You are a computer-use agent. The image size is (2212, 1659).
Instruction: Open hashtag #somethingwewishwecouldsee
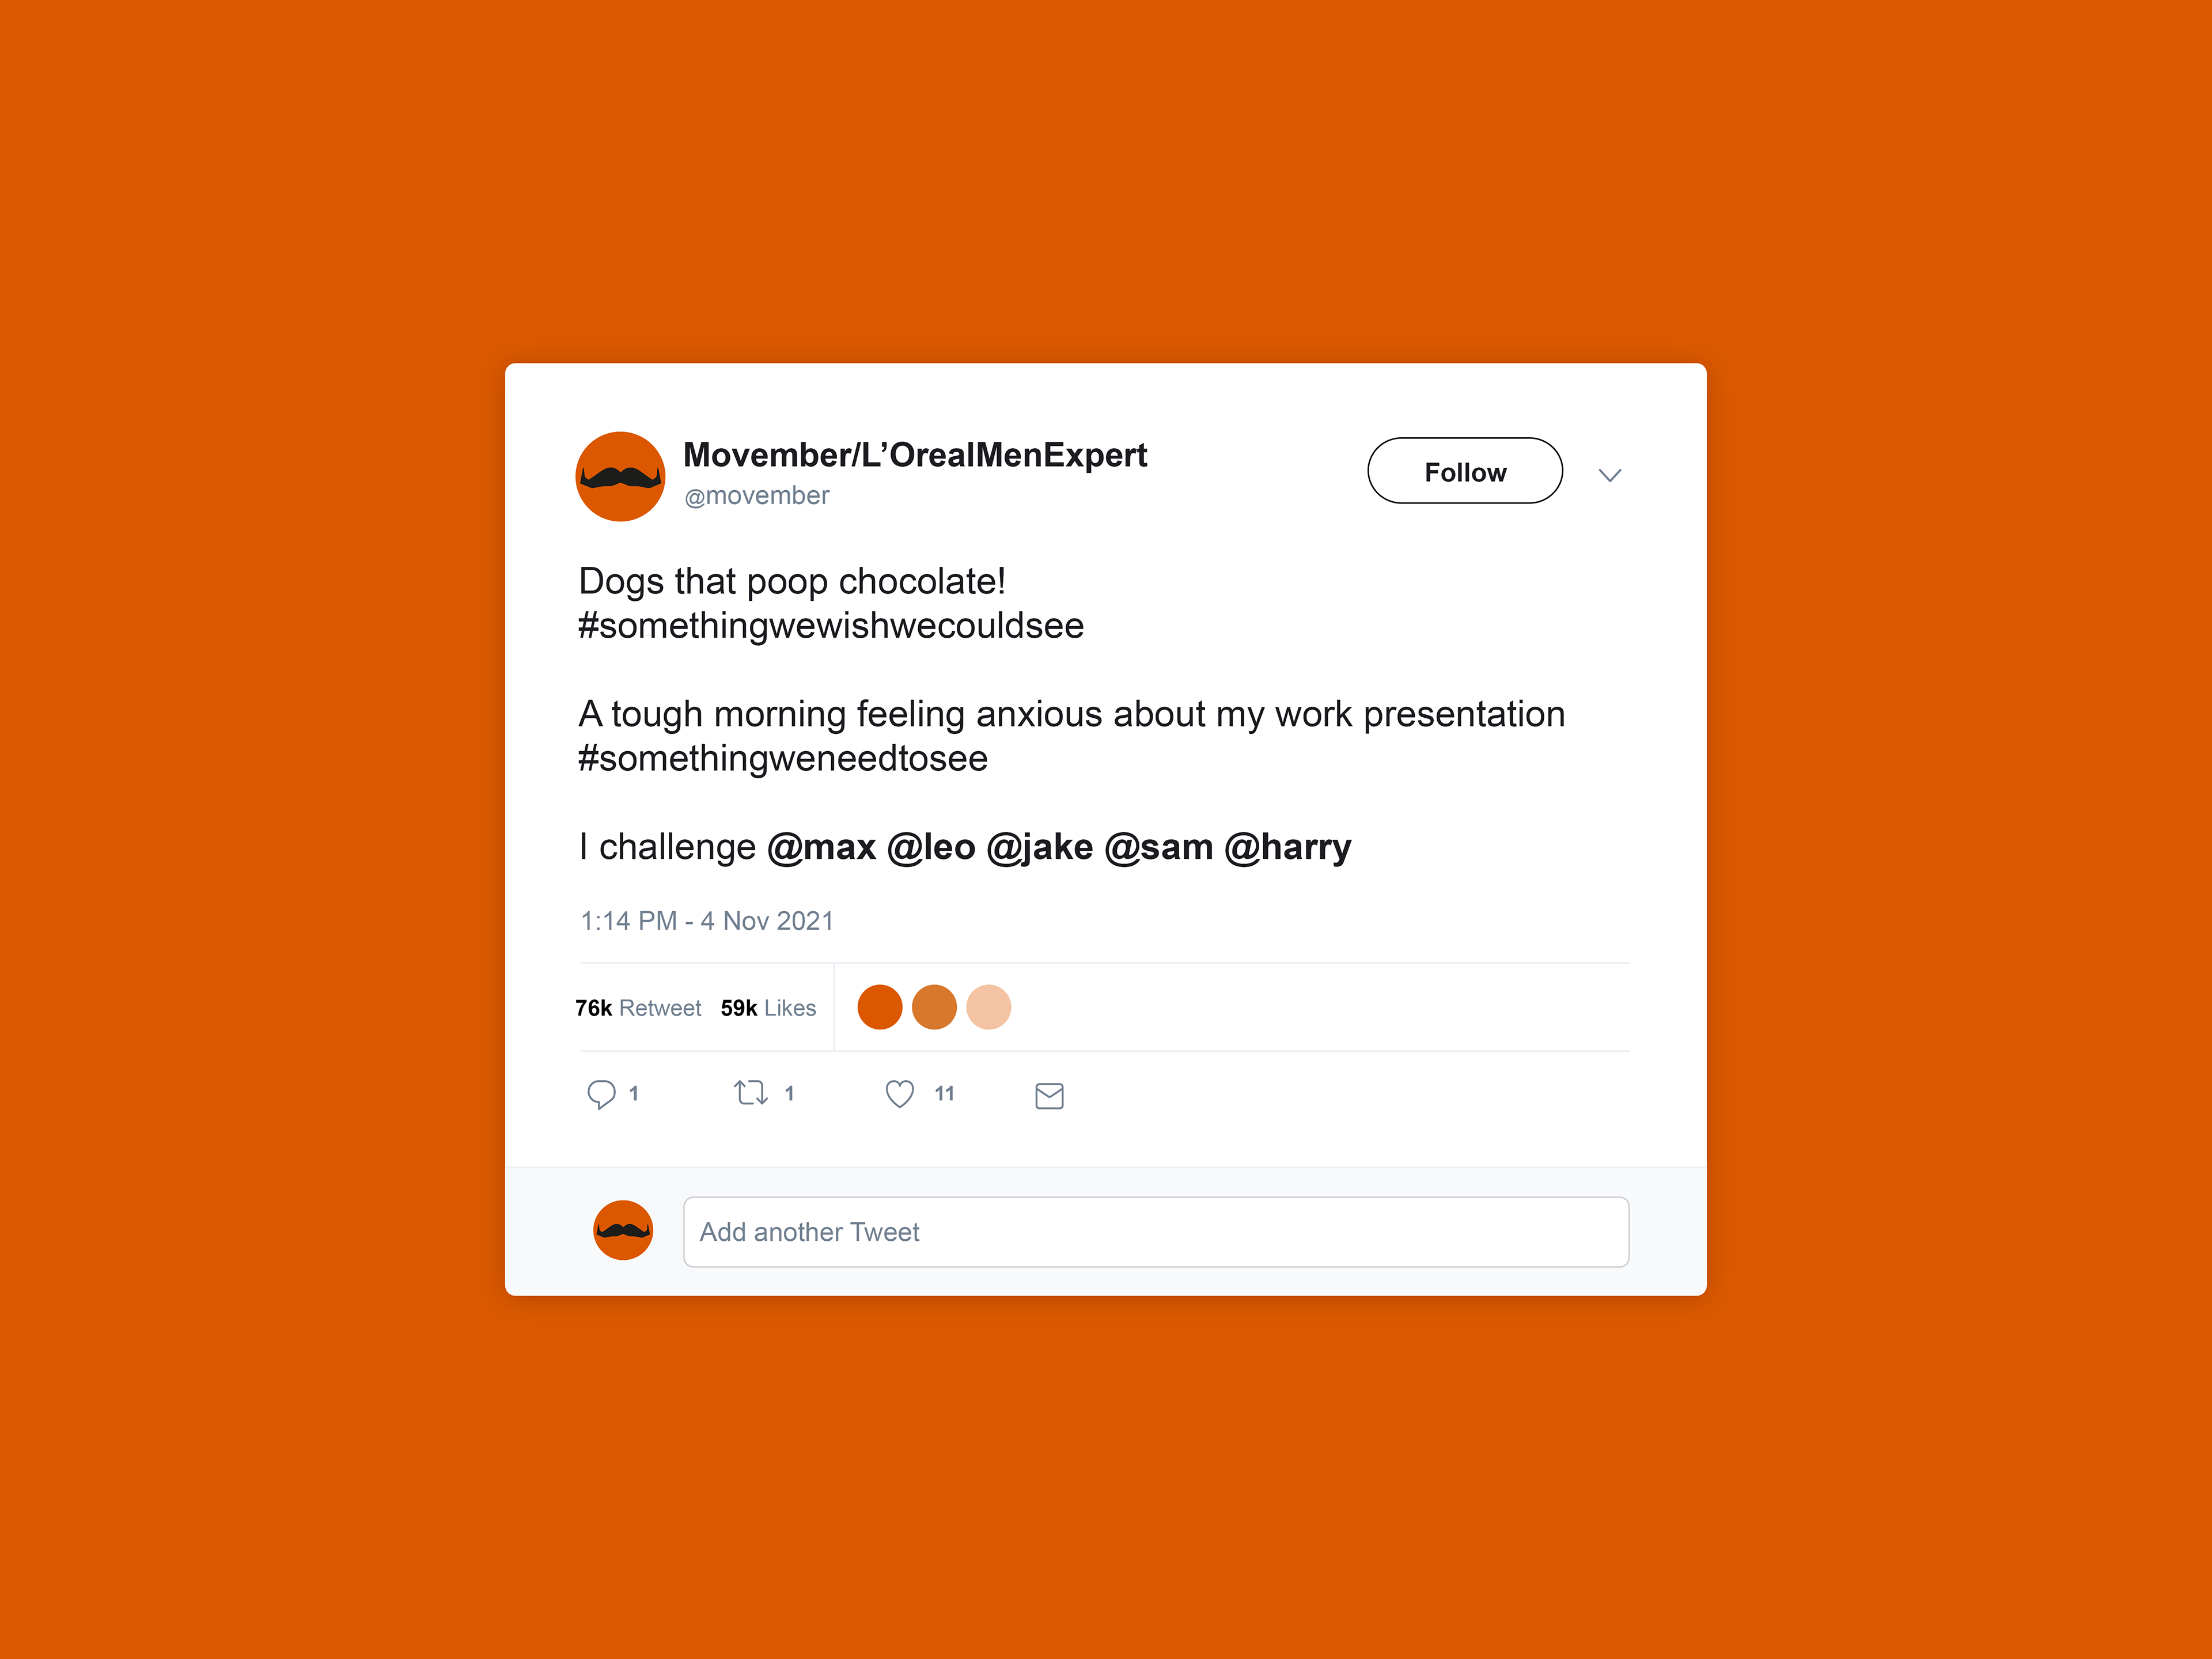[x=831, y=626]
